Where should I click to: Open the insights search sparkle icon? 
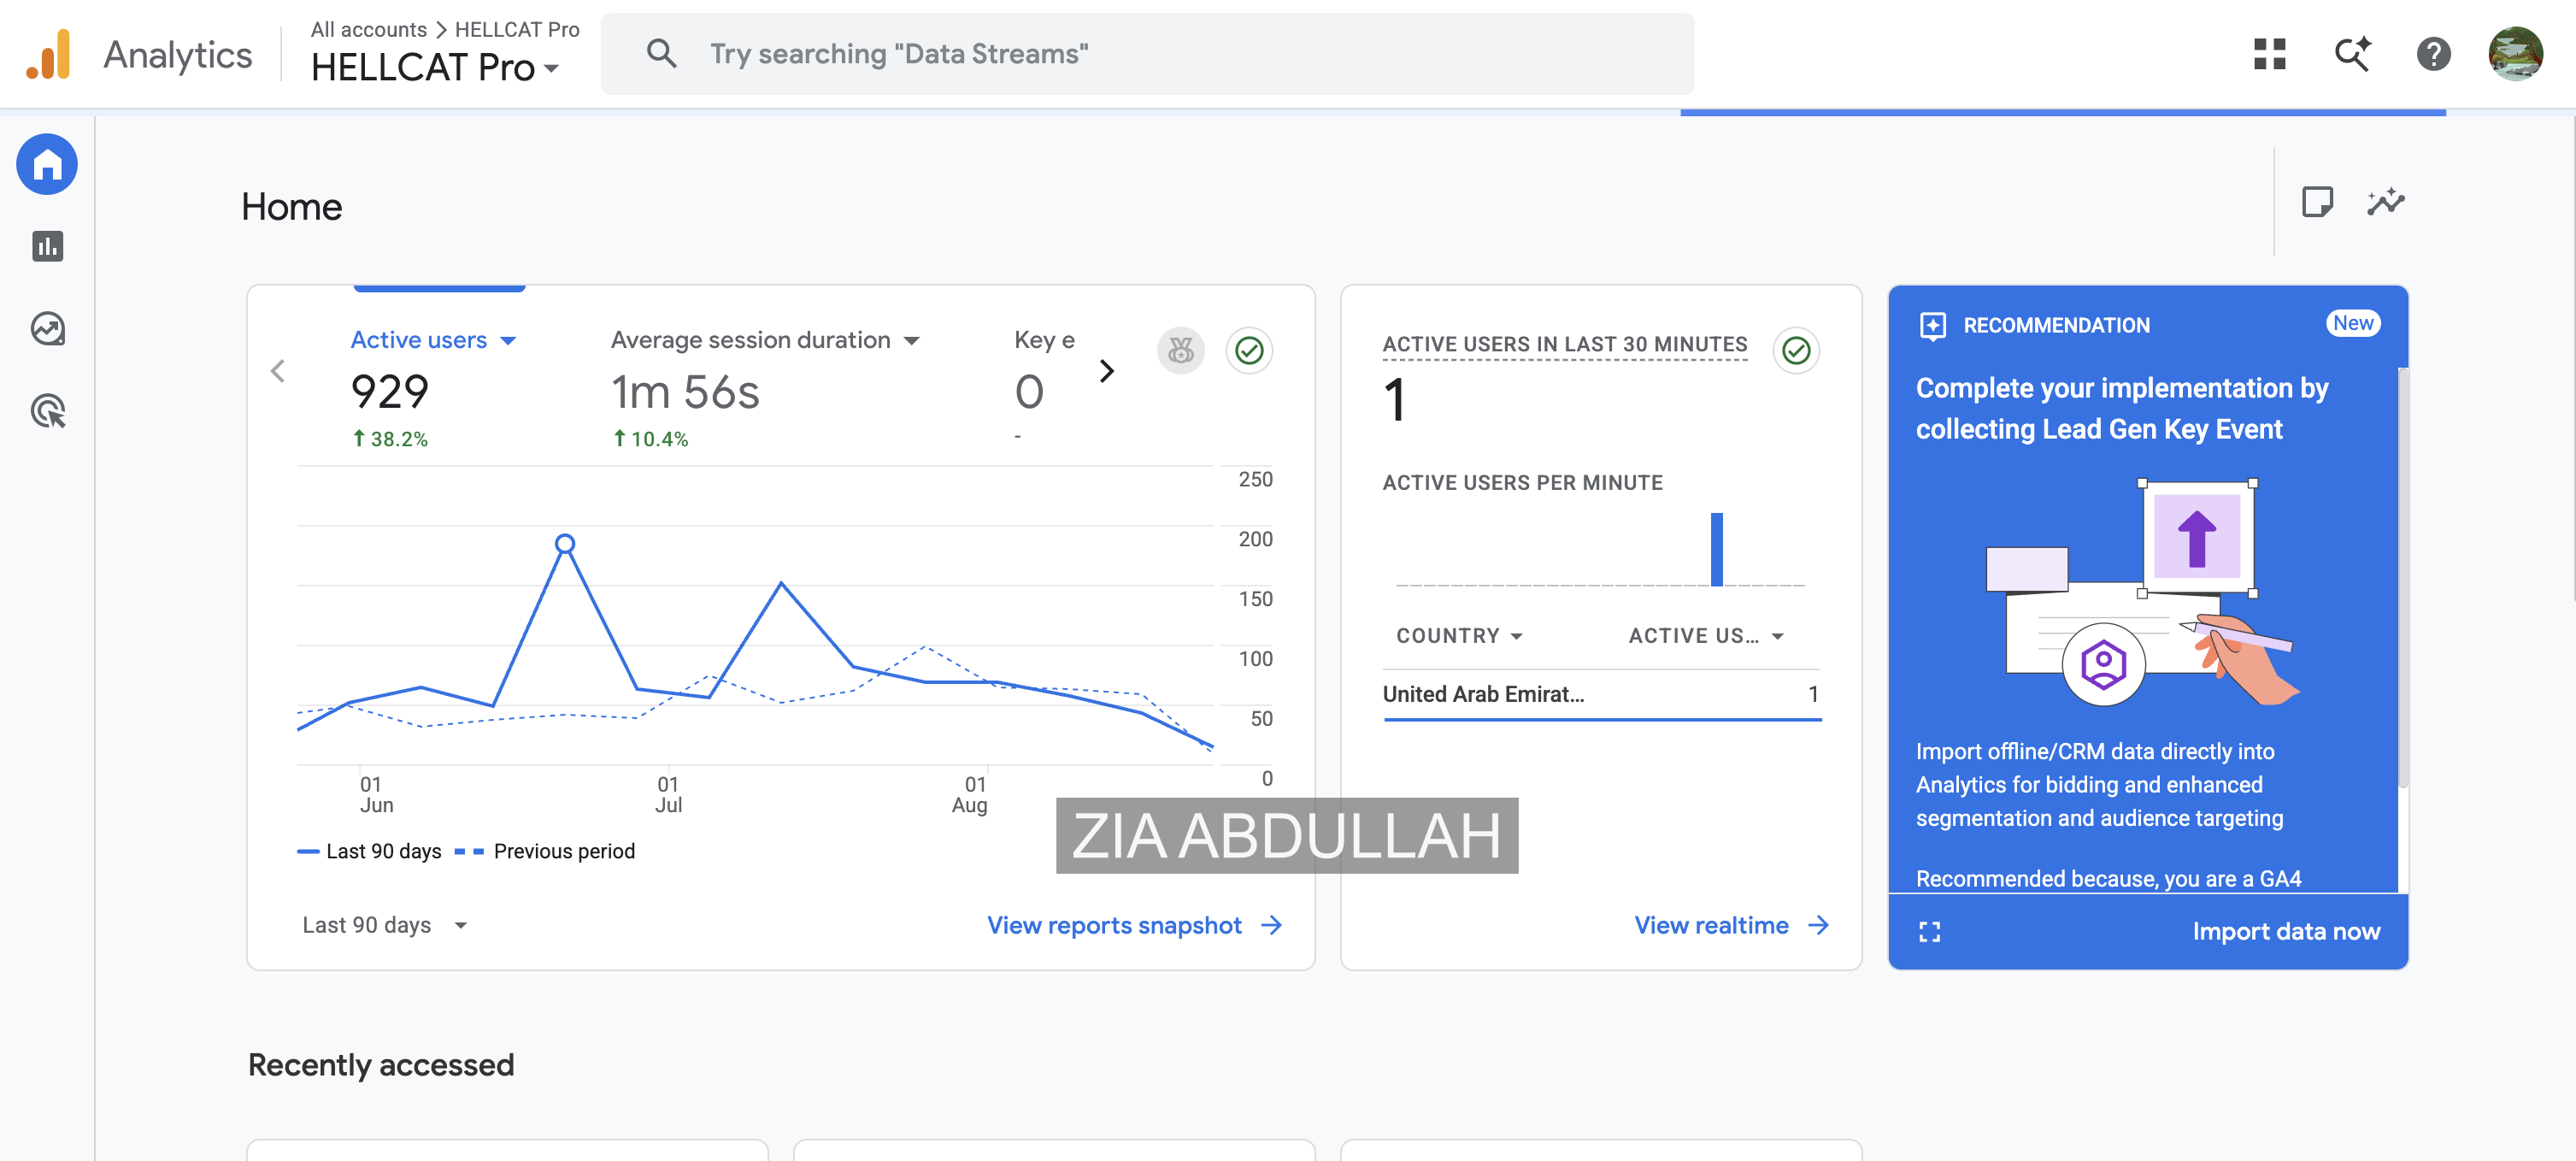click(x=2352, y=54)
